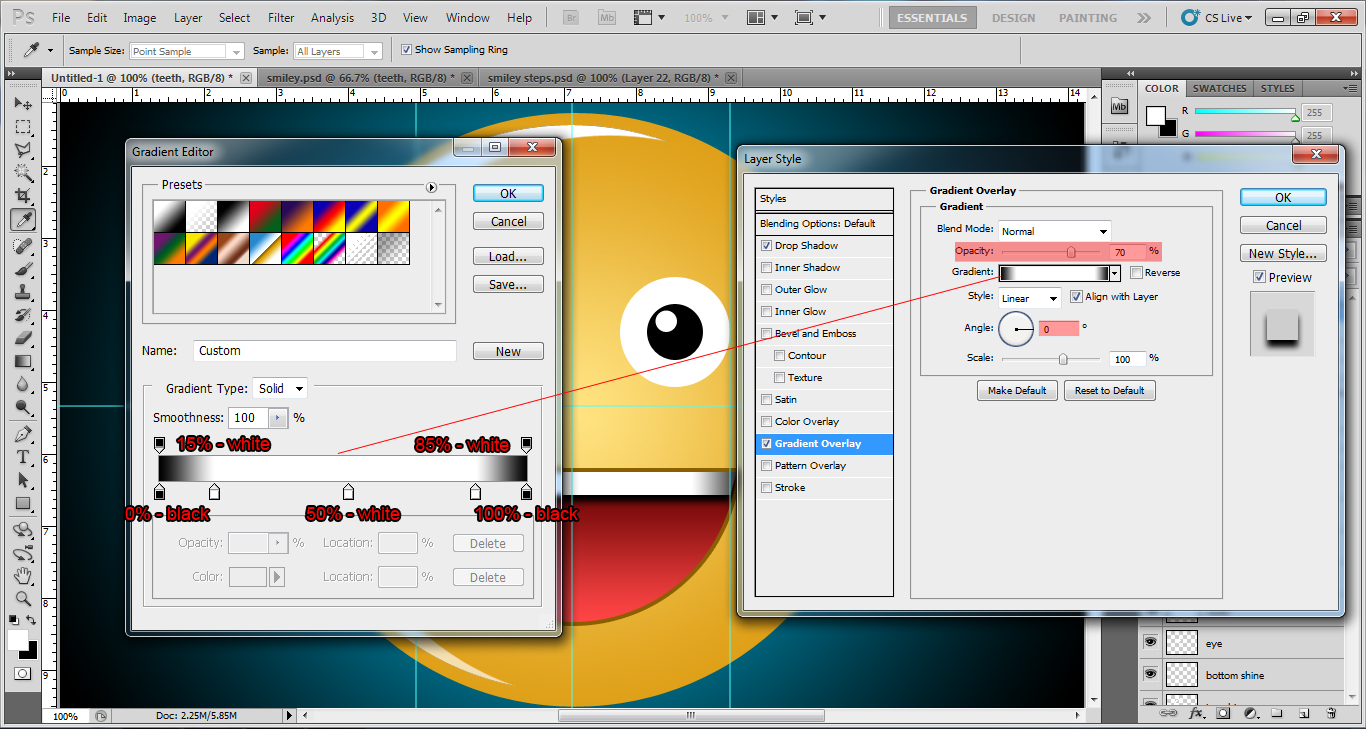1366x729 pixels.
Task: Open the Sample All Layers dropdown
Action: pyautogui.click(x=338, y=51)
